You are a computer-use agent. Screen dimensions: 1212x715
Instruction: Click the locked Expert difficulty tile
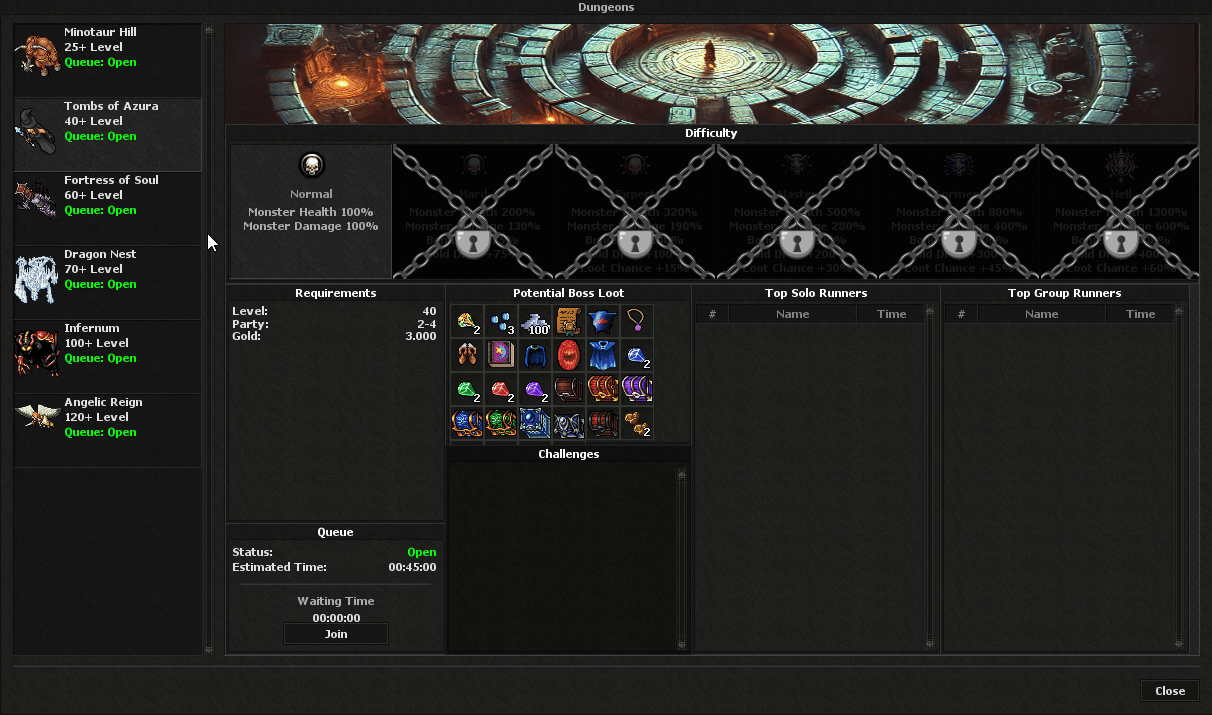tap(635, 211)
